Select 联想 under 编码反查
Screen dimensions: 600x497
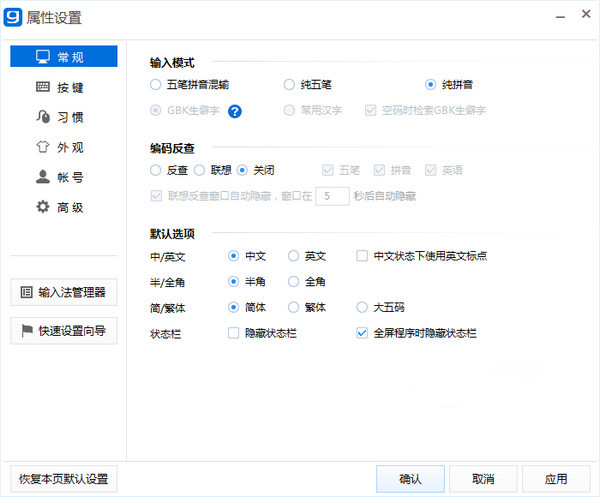199,170
